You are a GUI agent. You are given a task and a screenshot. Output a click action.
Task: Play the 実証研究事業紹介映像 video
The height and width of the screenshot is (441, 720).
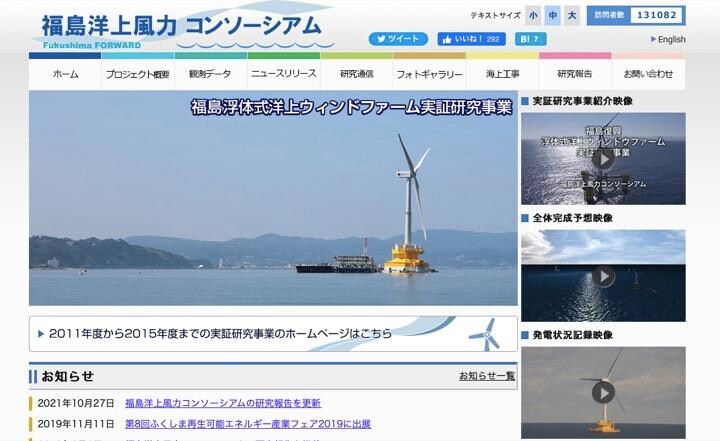click(603, 159)
